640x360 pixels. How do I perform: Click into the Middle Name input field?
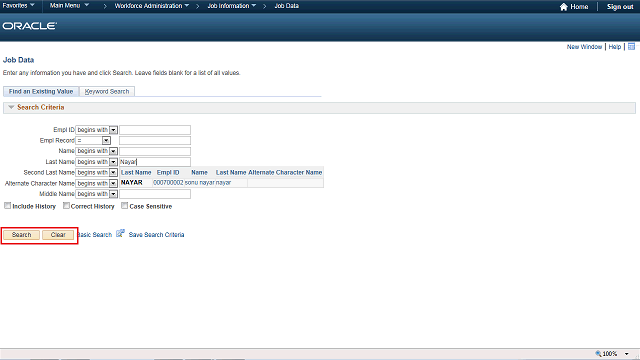tap(155, 194)
